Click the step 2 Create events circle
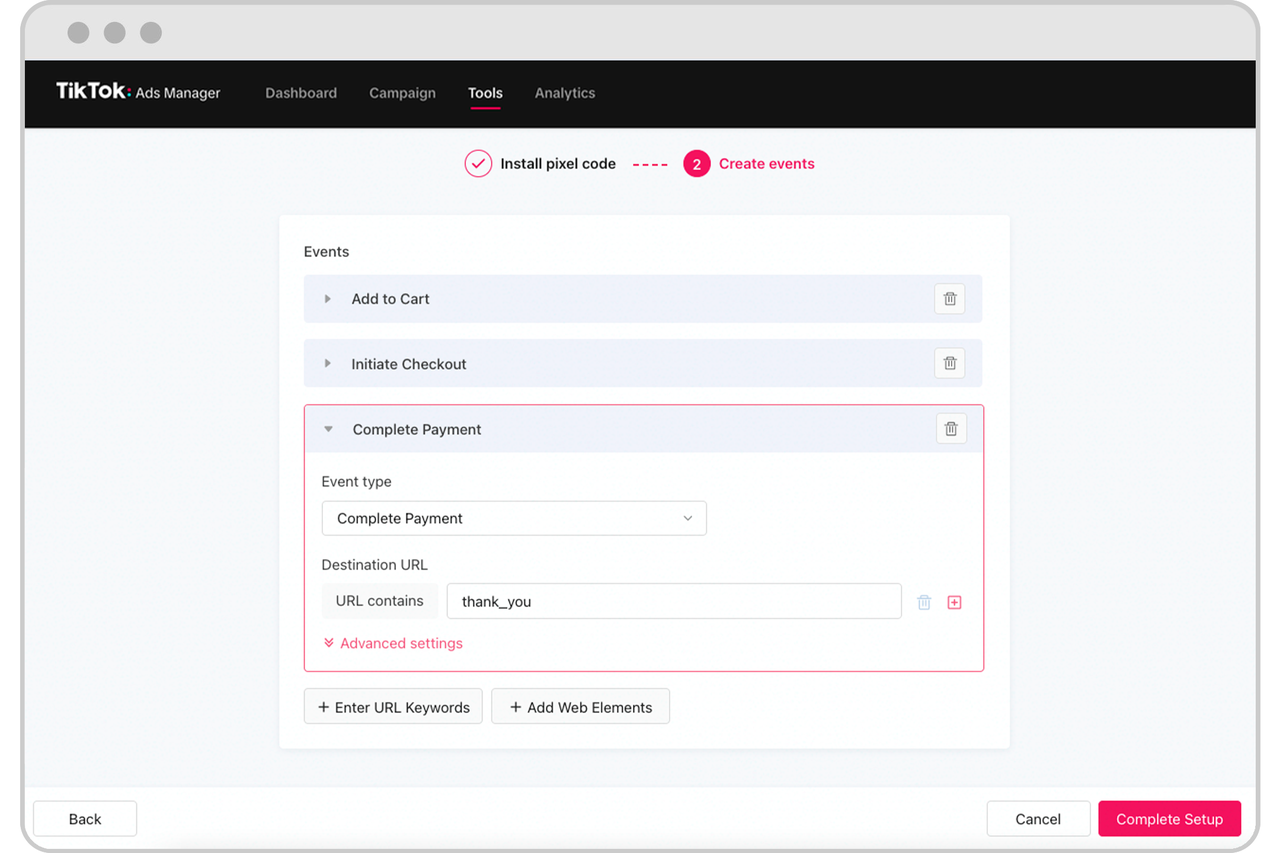The width and height of the screenshot is (1280, 853). point(696,164)
